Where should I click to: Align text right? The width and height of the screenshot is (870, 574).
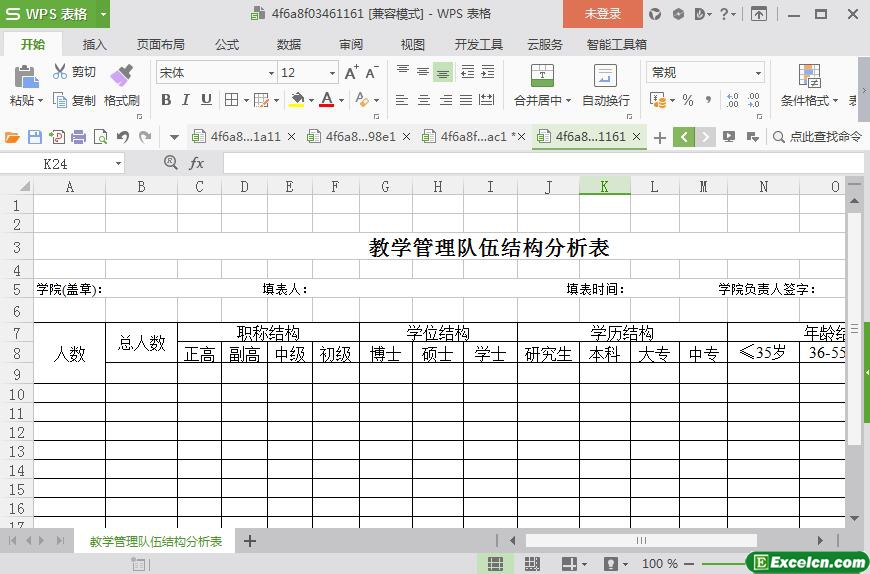446,100
